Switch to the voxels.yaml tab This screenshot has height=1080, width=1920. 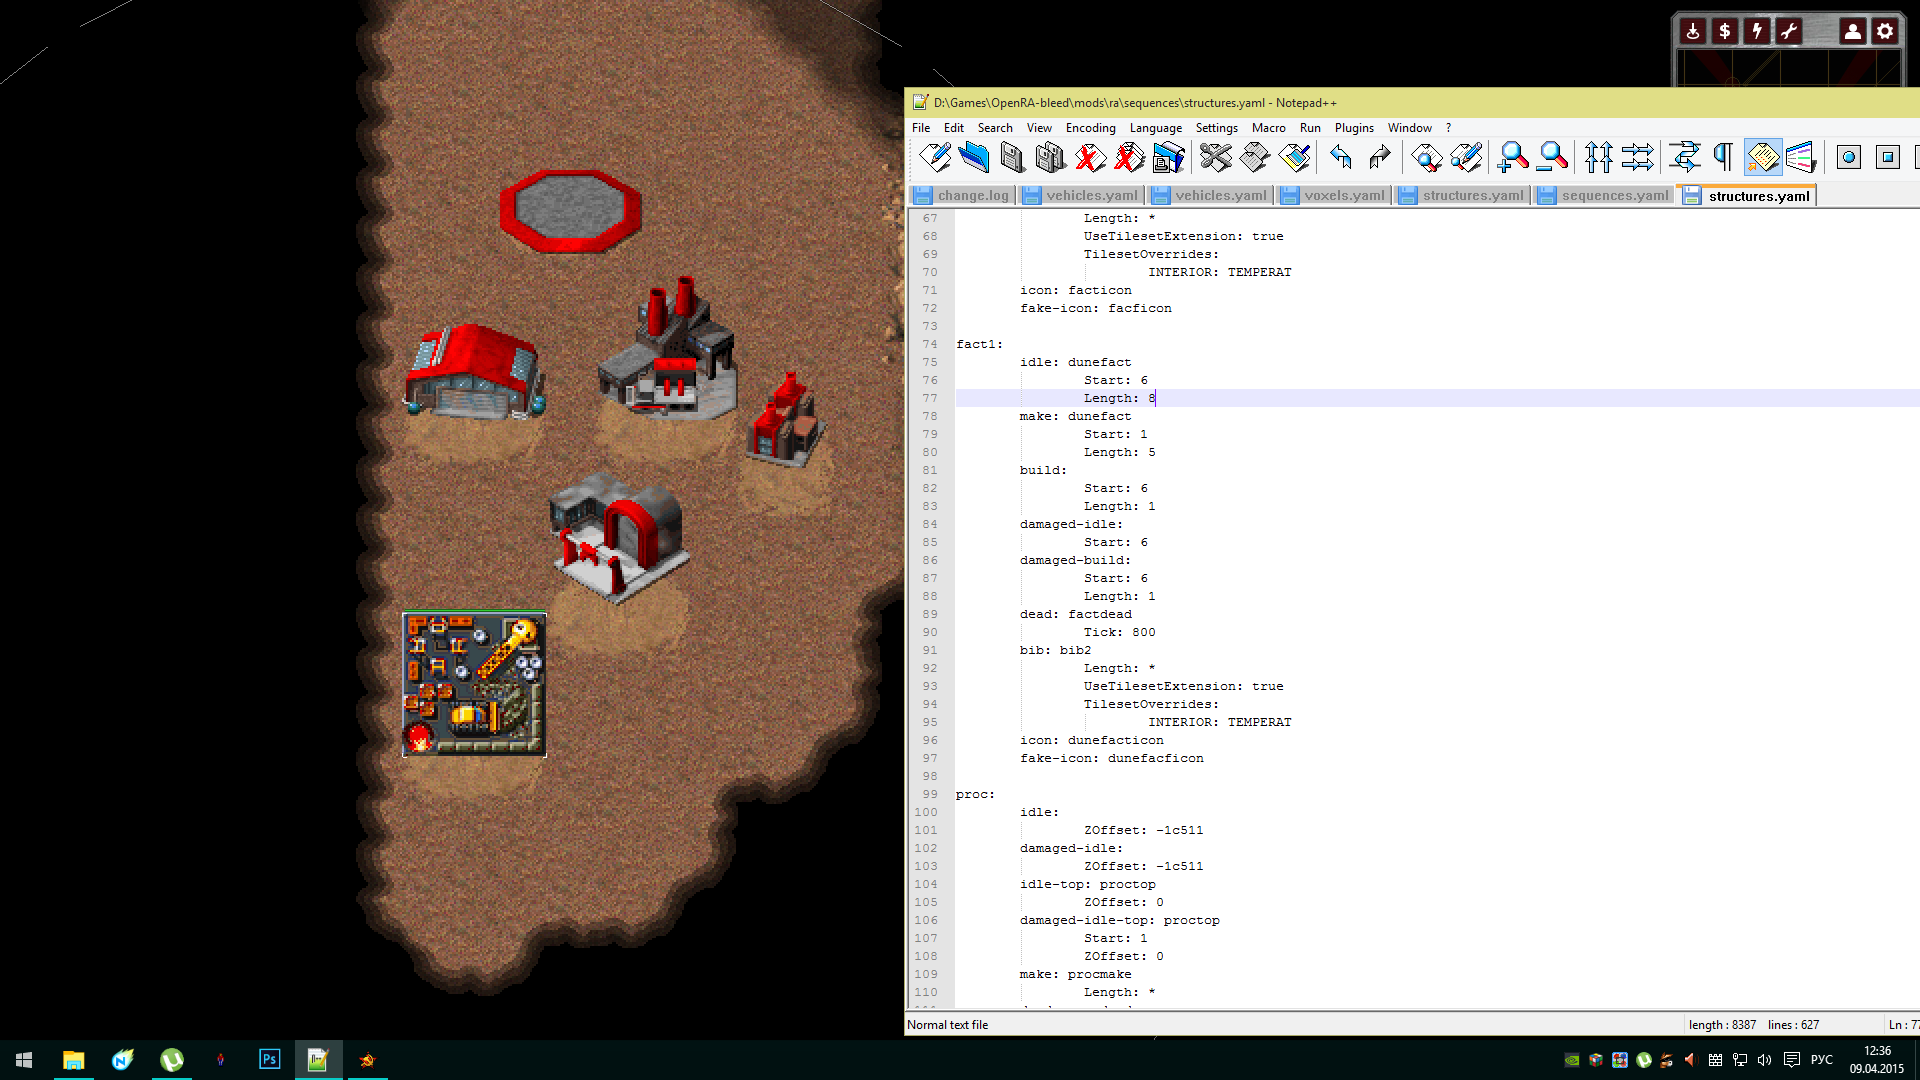tap(1334, 196)
